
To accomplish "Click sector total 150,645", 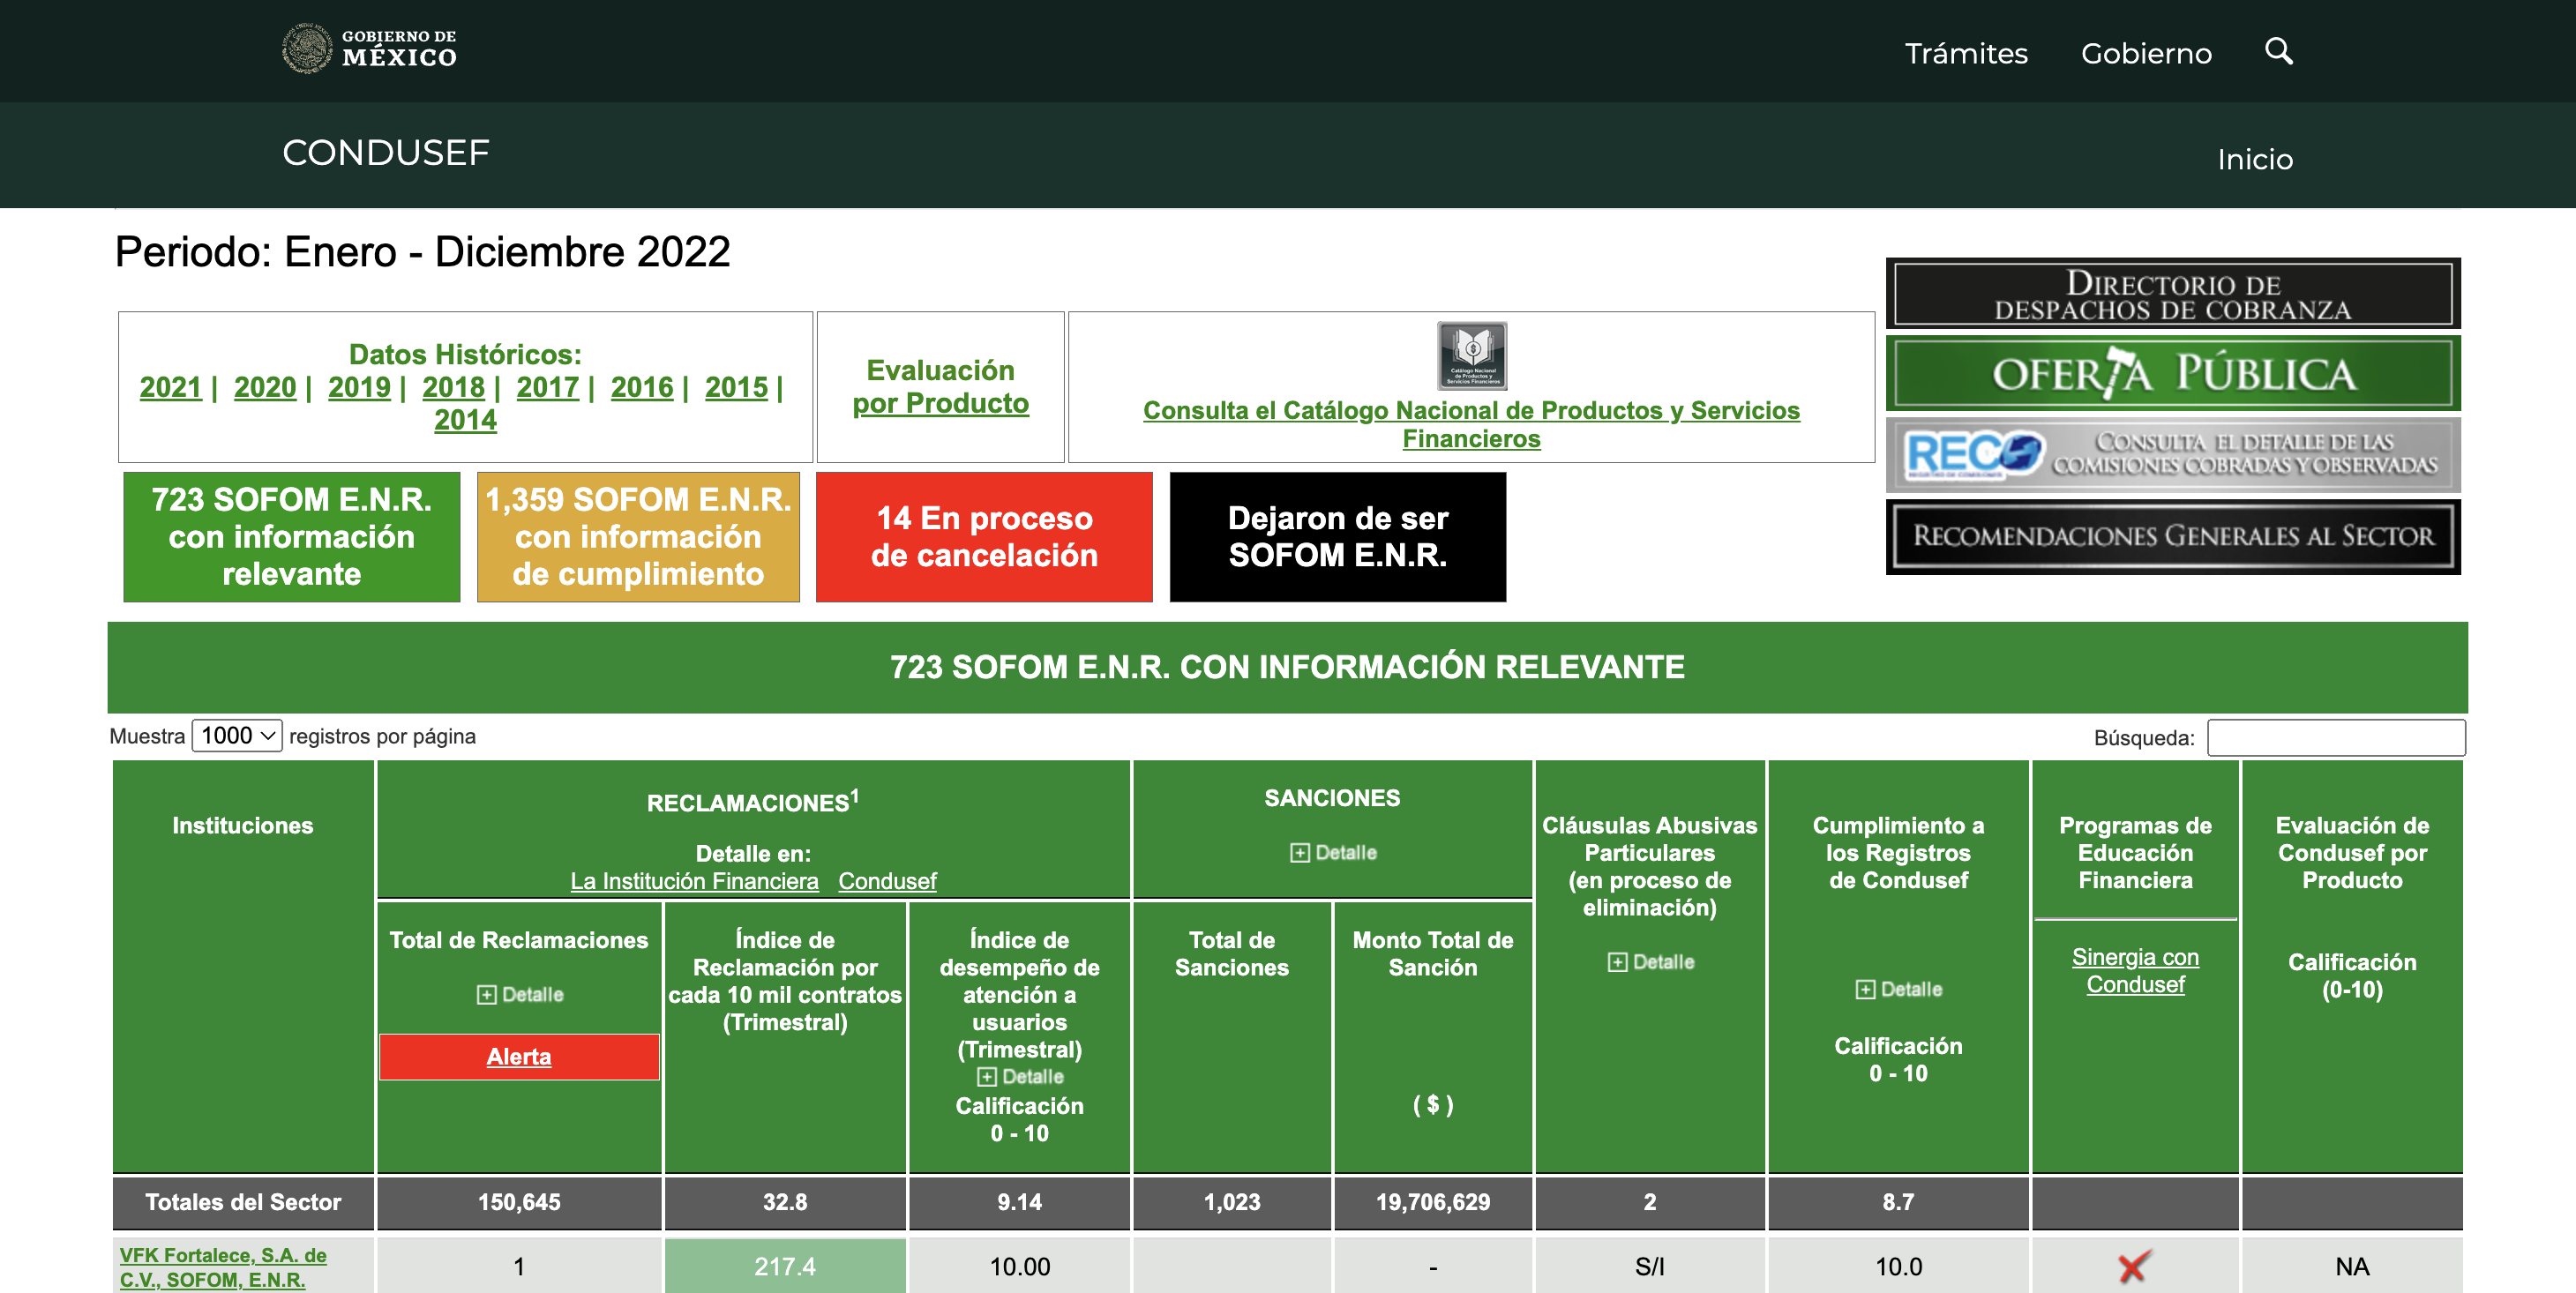I will point(519,1202).
